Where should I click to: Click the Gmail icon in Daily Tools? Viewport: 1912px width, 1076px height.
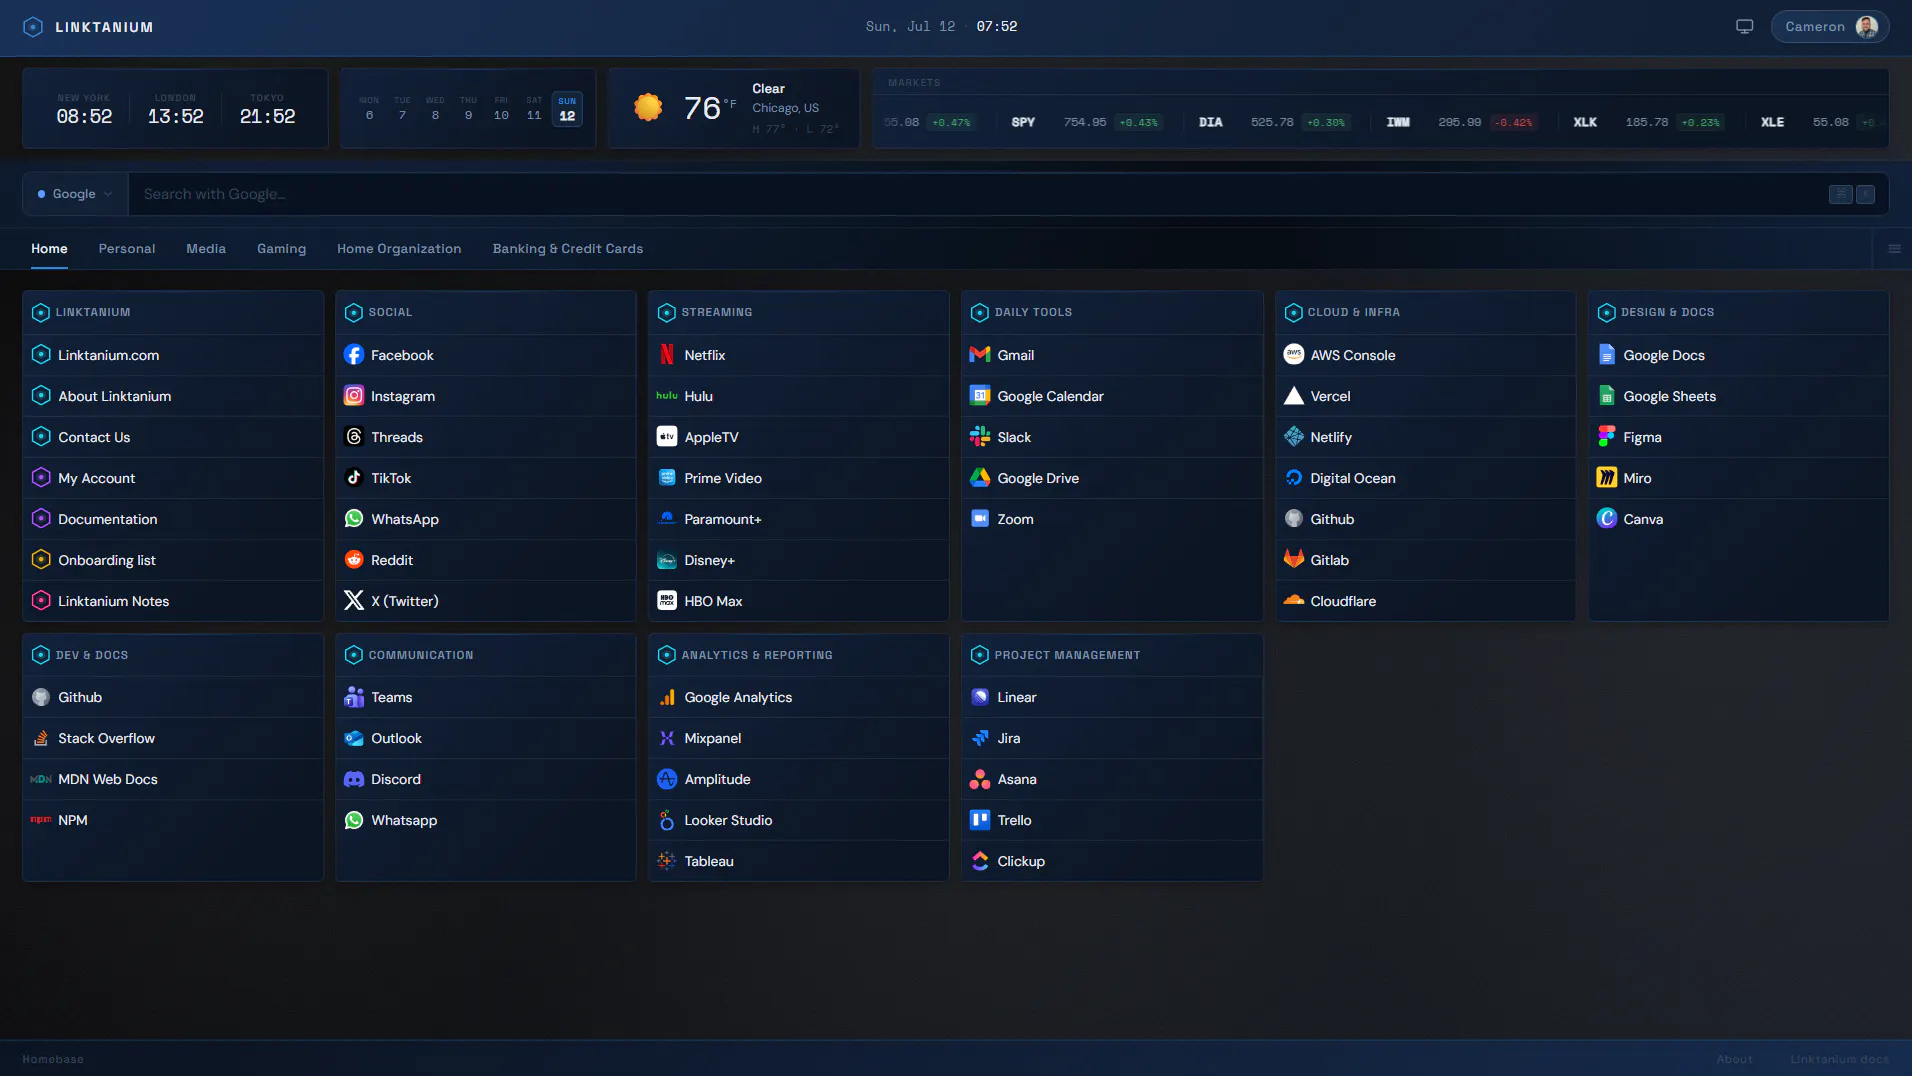(980, 355)
